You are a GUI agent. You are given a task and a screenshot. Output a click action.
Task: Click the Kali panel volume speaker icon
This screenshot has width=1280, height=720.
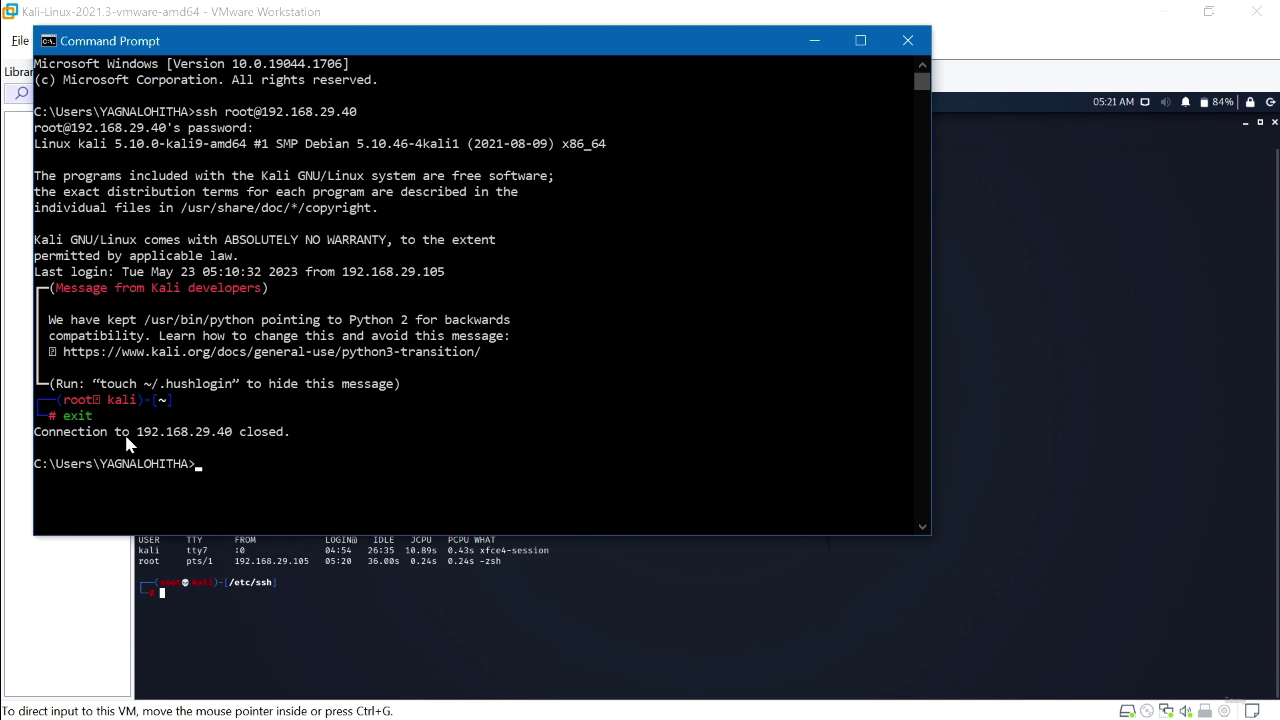1165,102
